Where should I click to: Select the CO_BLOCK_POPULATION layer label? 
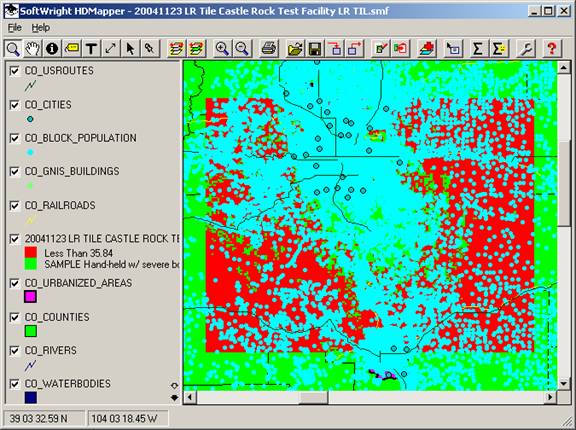80,138
